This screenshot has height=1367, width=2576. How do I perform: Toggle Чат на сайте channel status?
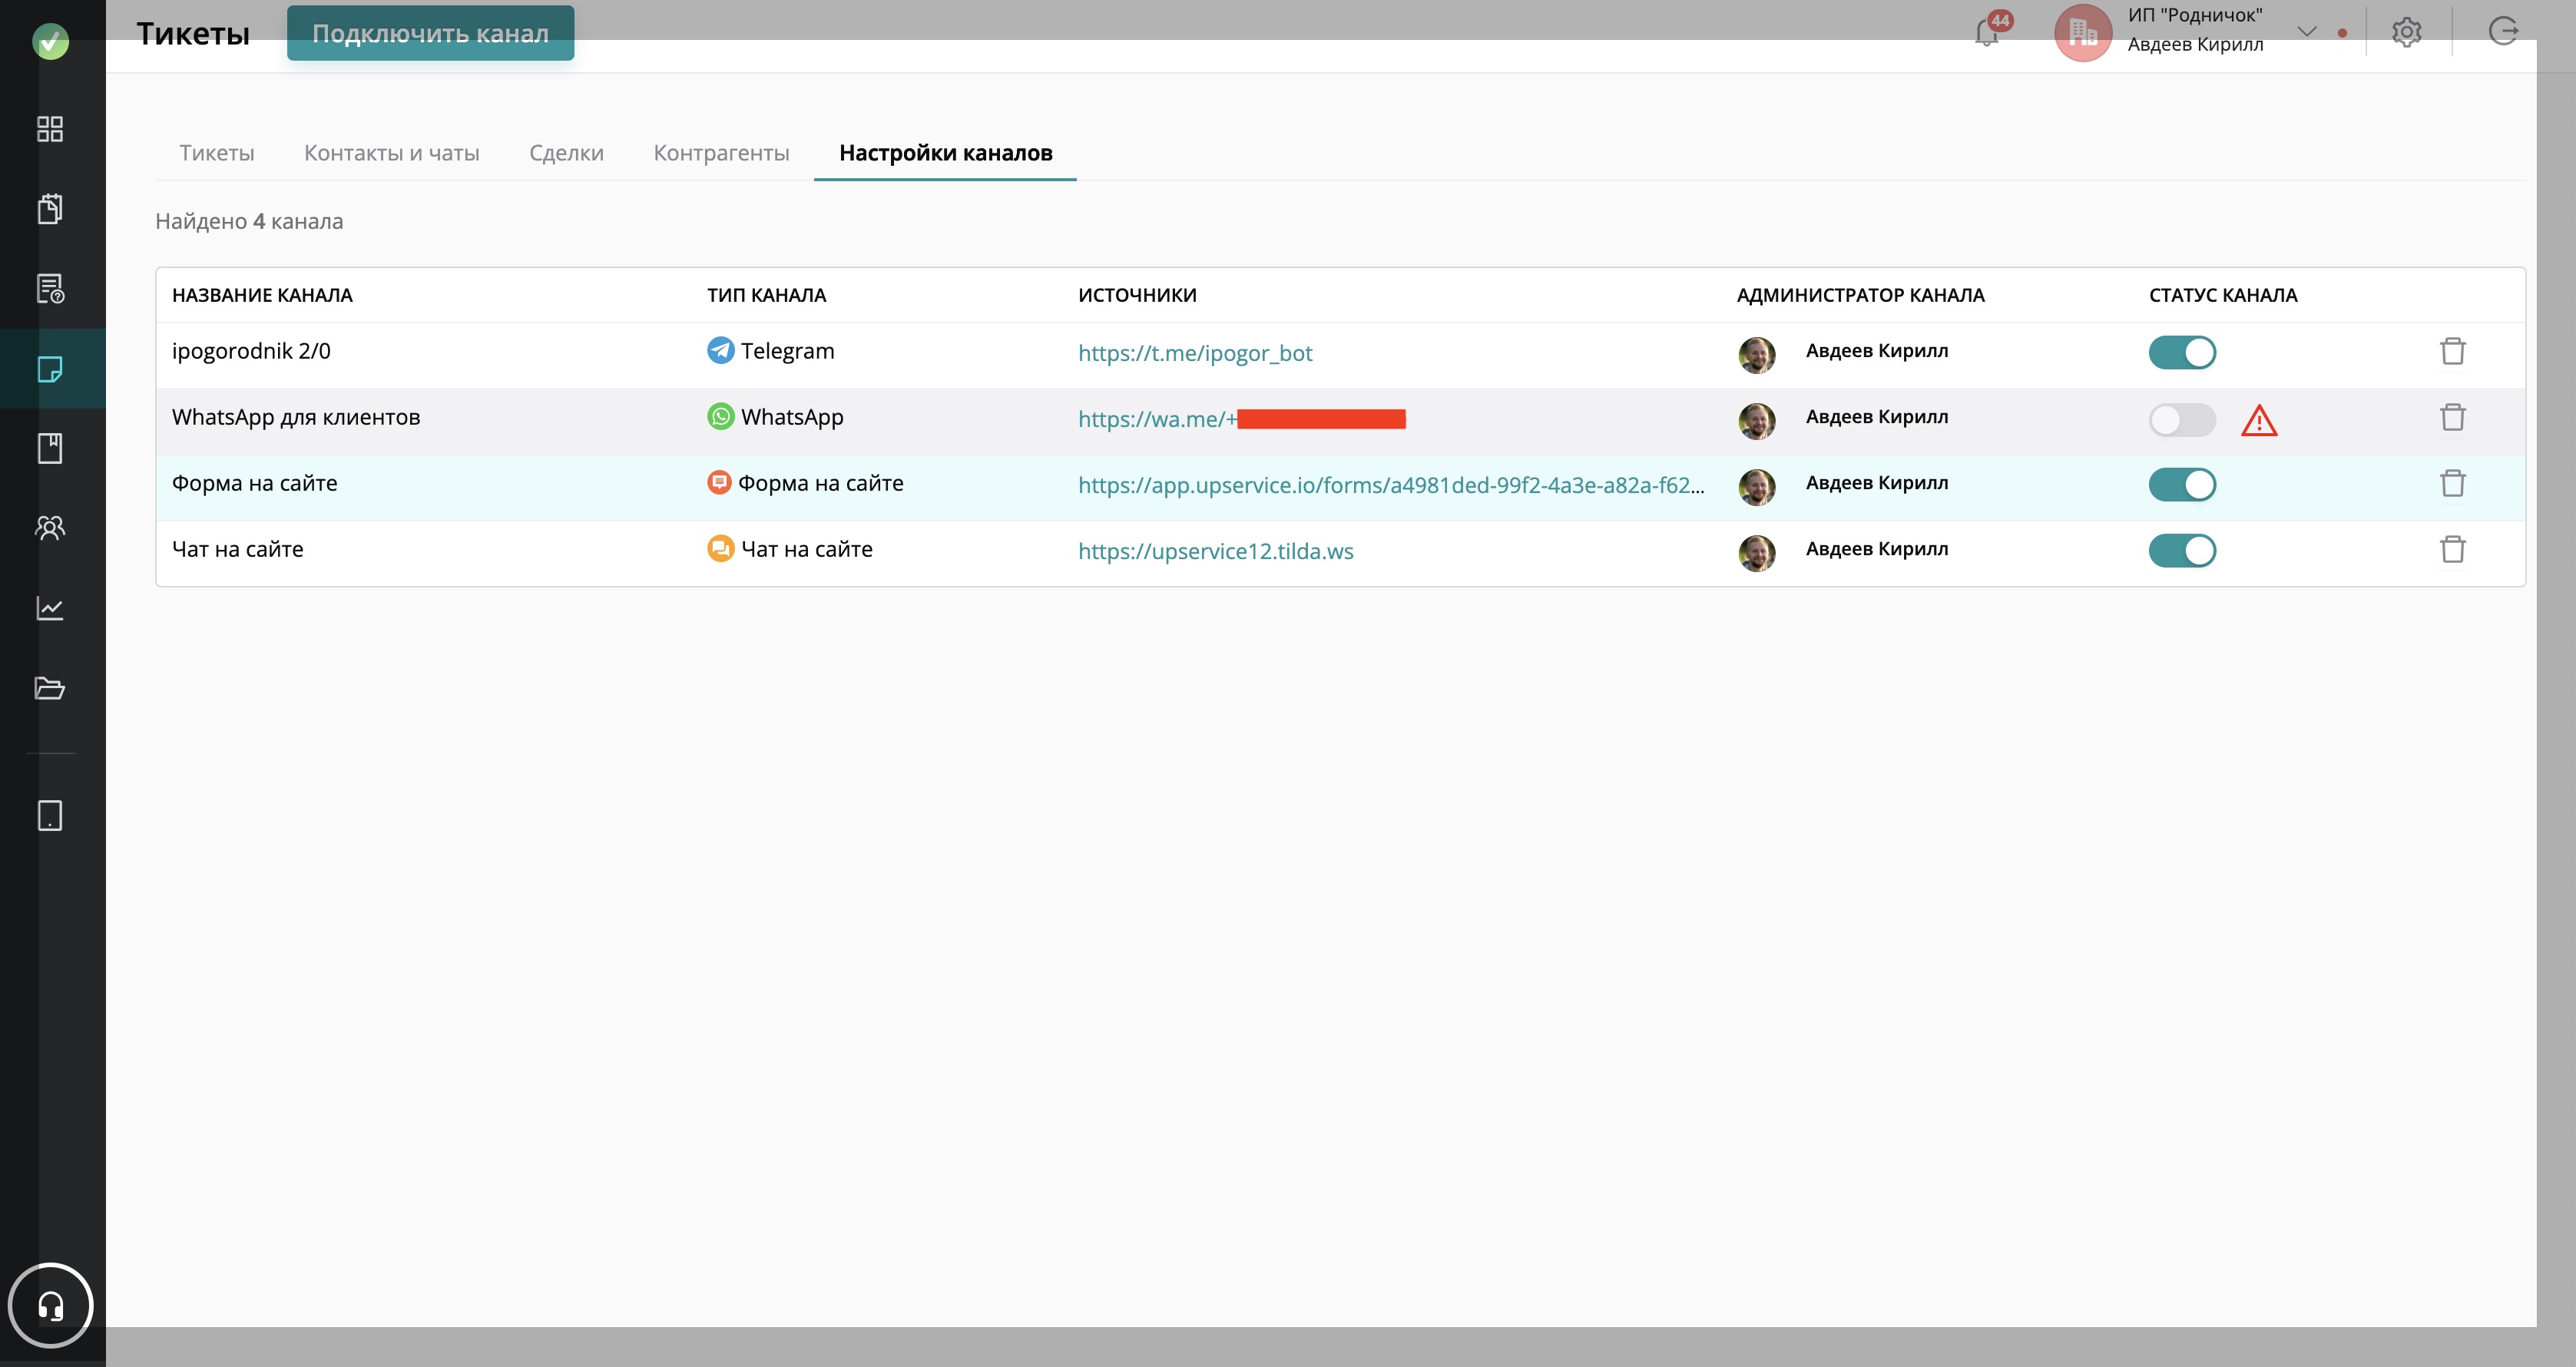point(2182,551)
